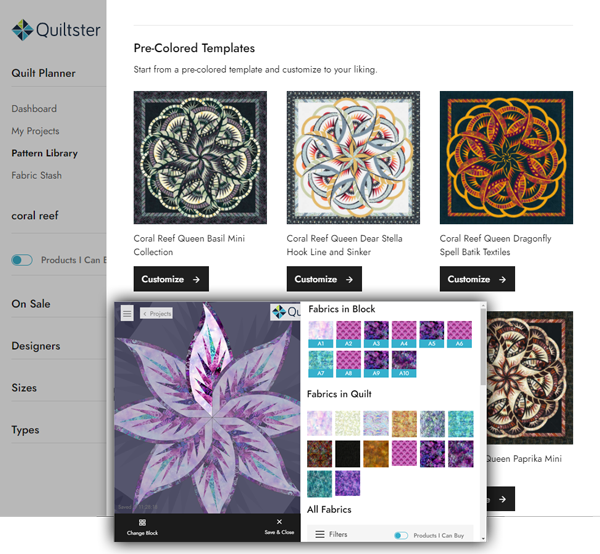Screen dimensions: 600x554
Task: Expand the Types filter section
Action: pyautogui.click(x=25, y=430)
